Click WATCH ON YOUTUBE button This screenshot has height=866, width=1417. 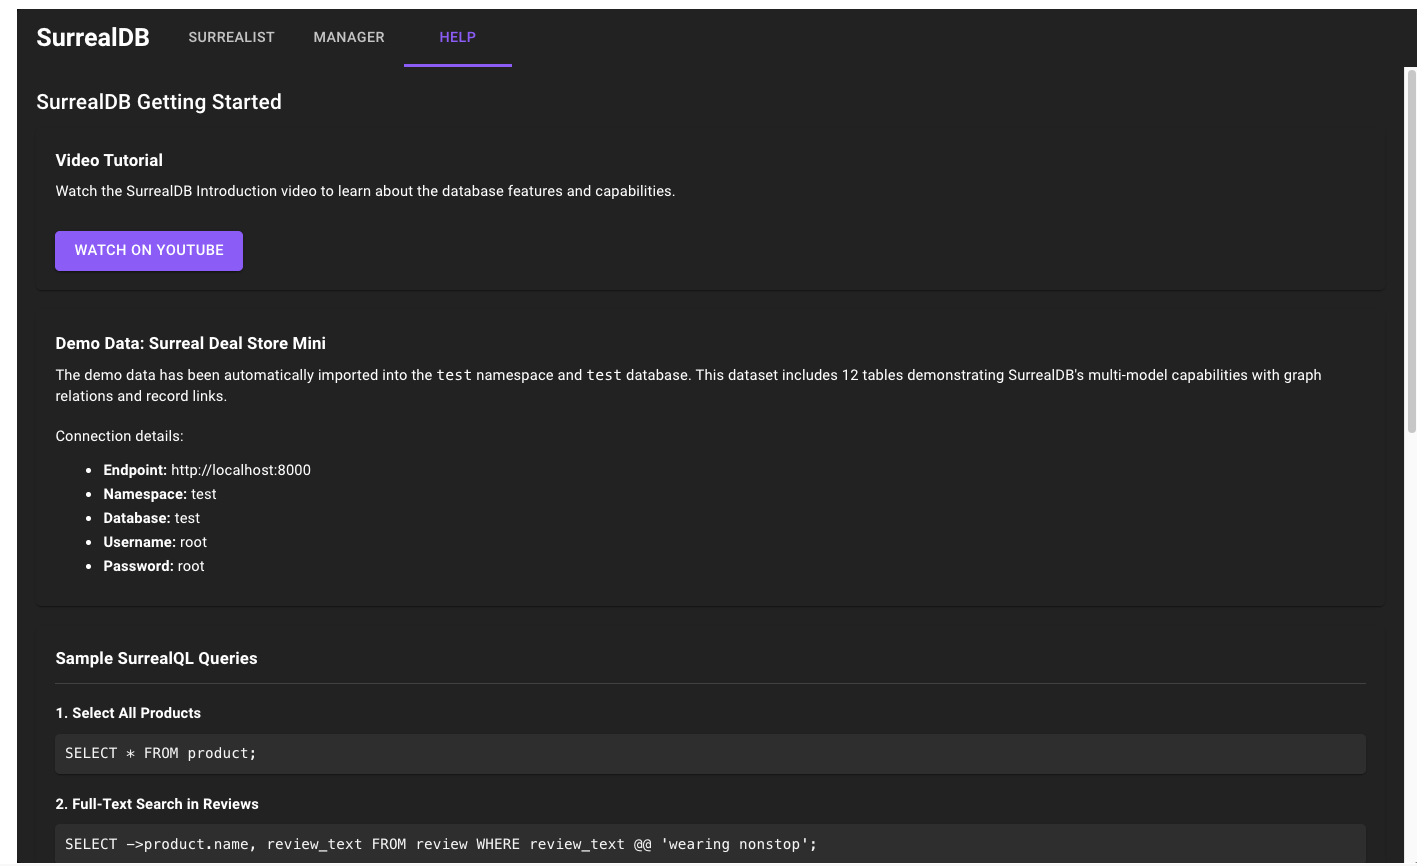148,250
